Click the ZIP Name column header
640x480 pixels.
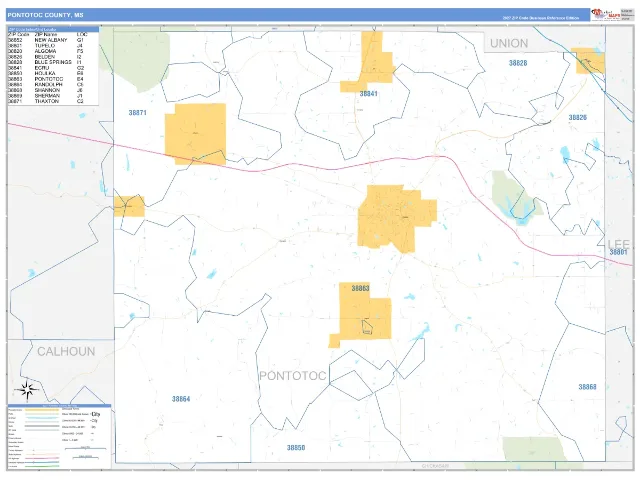pyautogui.click(x=44, y=35)
